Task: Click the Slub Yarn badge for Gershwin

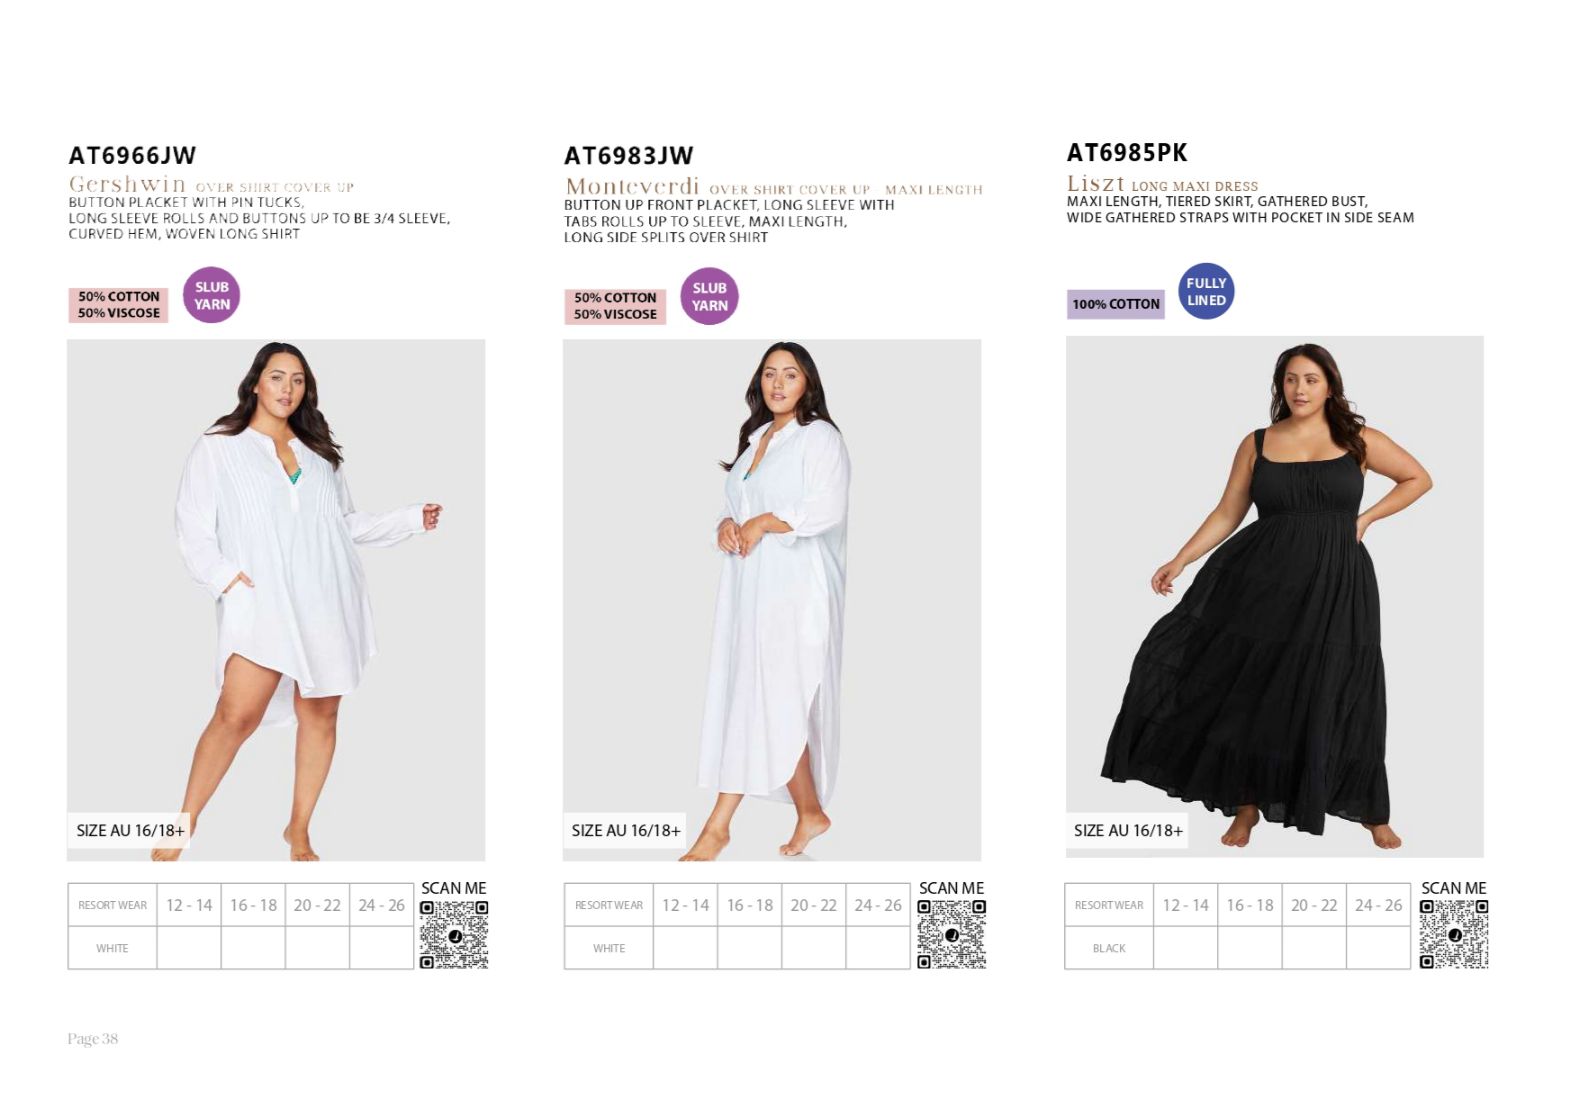Action: pos(212,295)
